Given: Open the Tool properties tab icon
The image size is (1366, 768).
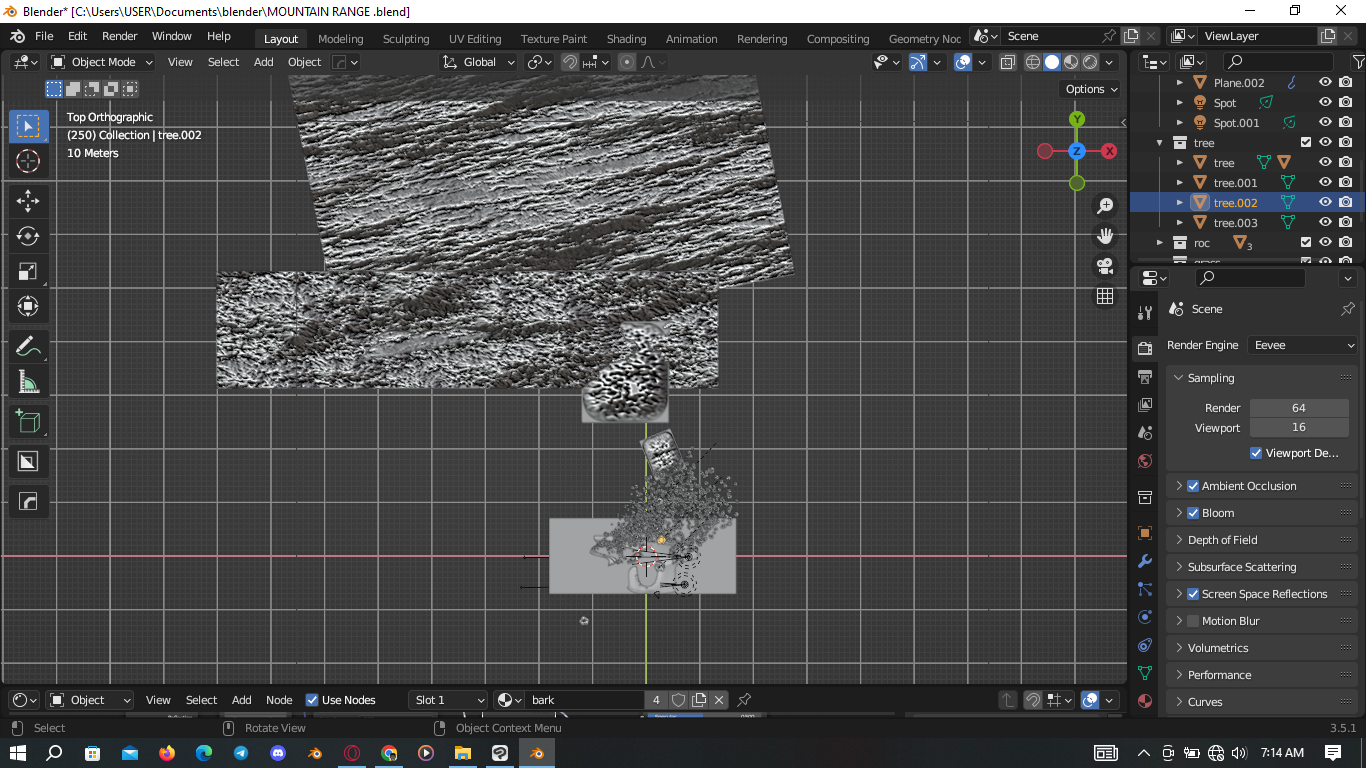Looking at the screenshot, I should [1145, 314].
